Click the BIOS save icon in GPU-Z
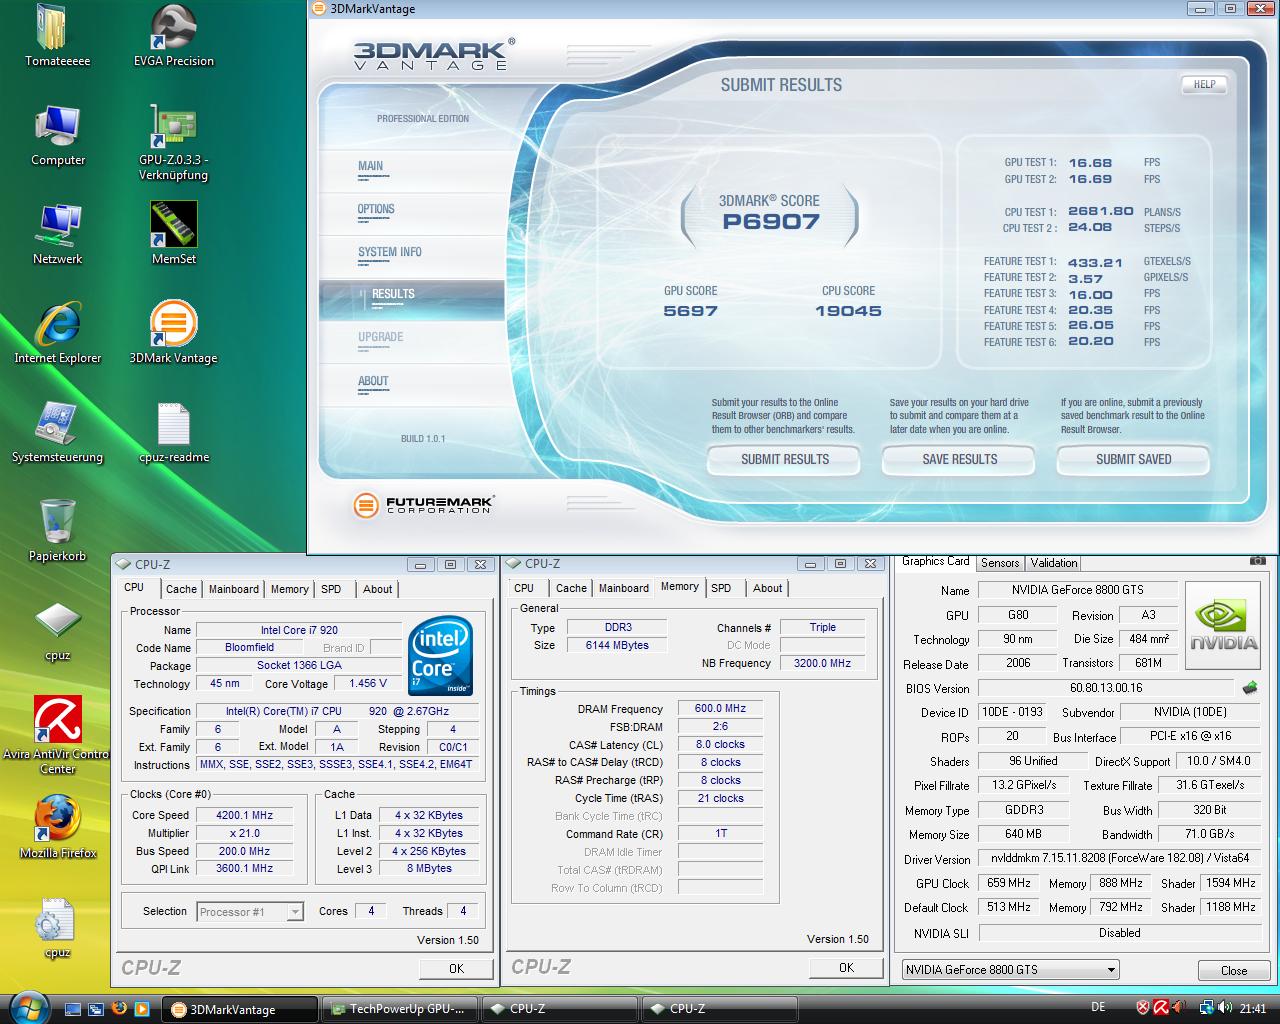Image resolution: width=1280 pixels, height=1024 pixels. (x=1249, y=688)
